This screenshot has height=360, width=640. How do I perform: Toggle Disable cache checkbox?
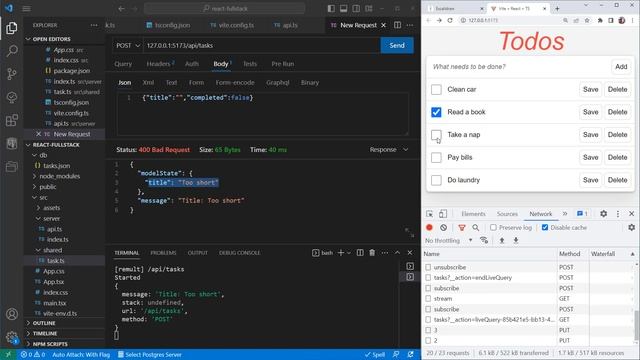click(x=545, y=227)
